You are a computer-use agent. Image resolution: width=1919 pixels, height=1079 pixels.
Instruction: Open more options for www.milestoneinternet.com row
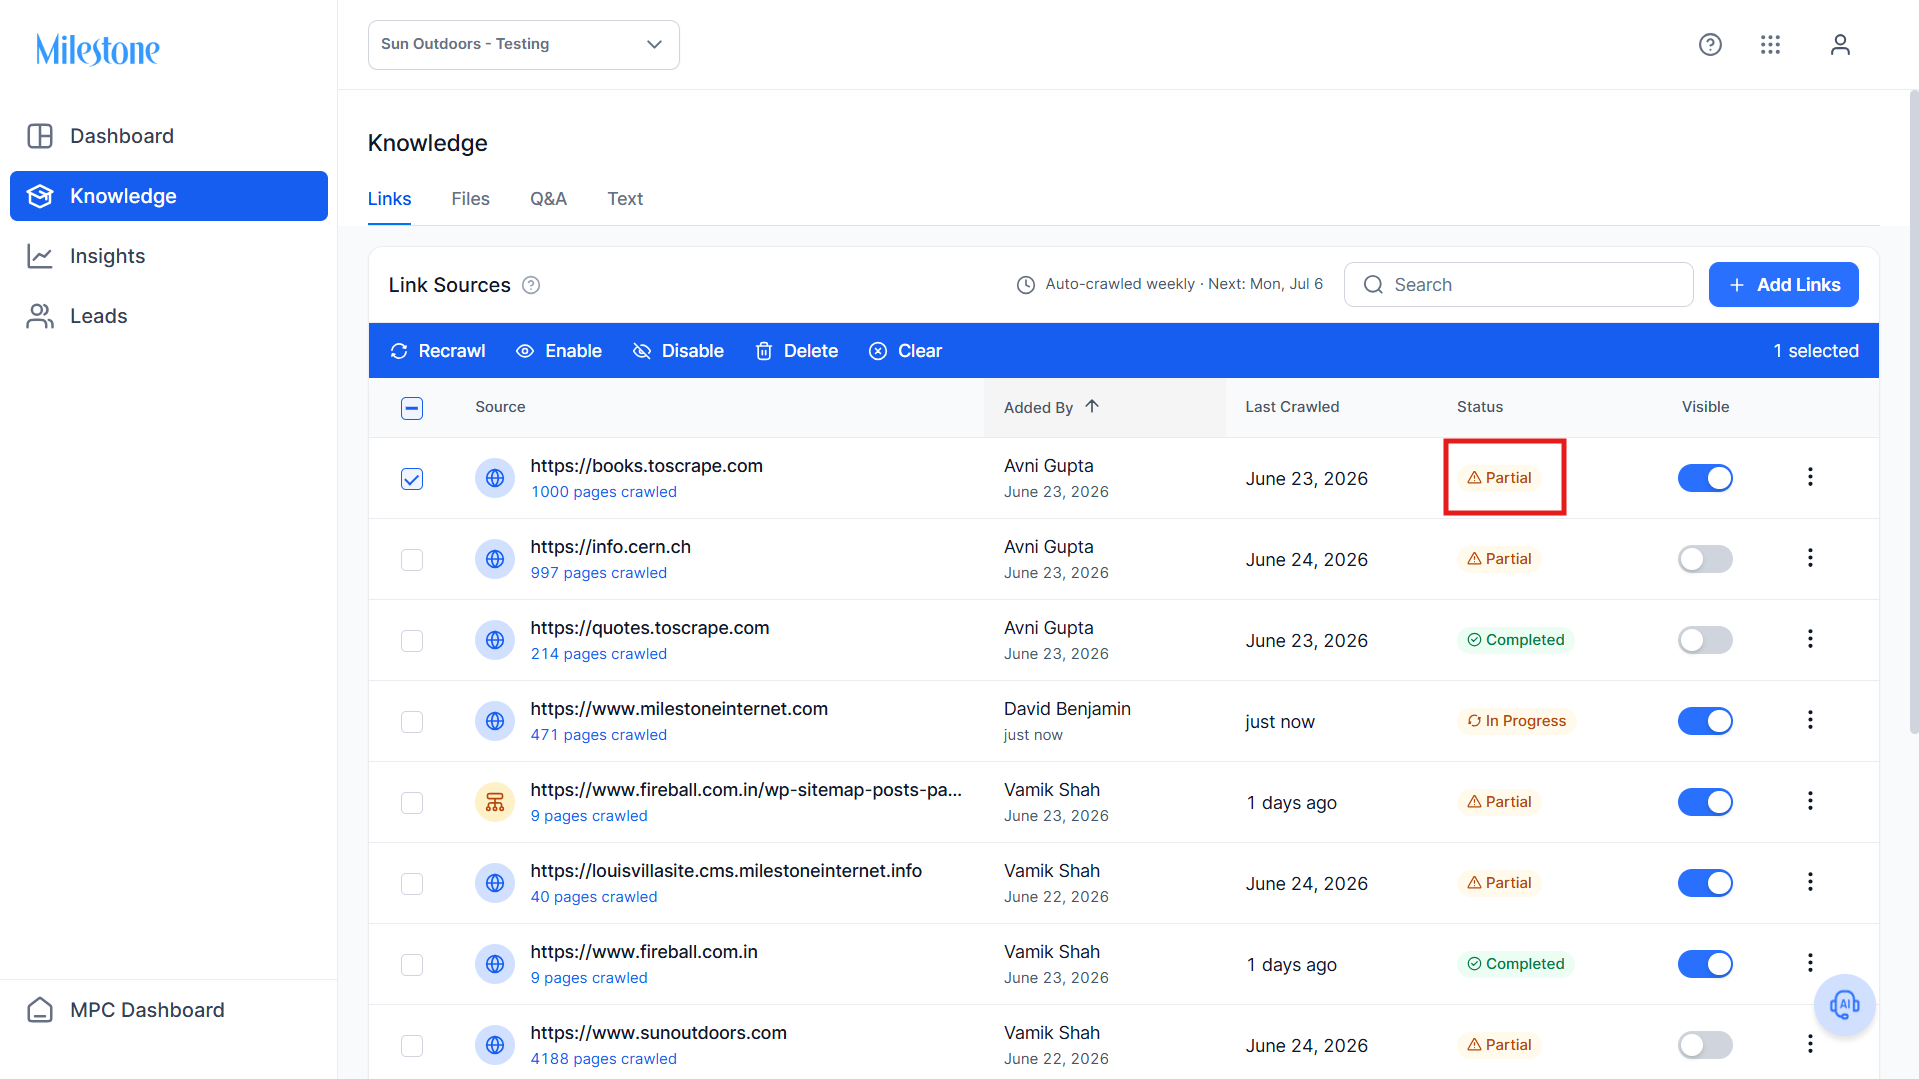pyautogui.click(x=1810, y=720)
